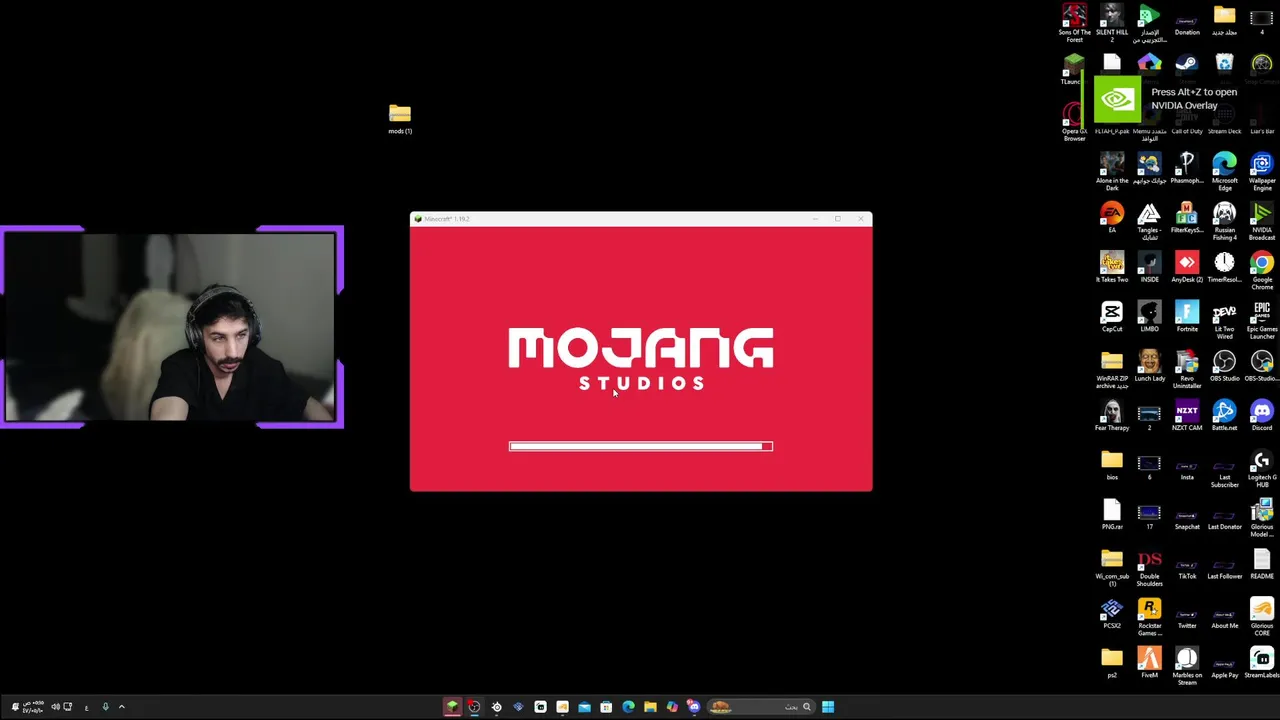Open Discord desktop shortcut

coord(1262,415)
